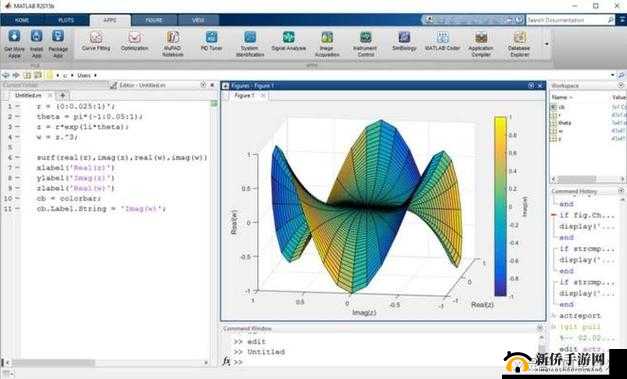Open the PID Tuner app
Image resolution: width=627 pixels, height=379 pixels.
[x=212, y=42]
